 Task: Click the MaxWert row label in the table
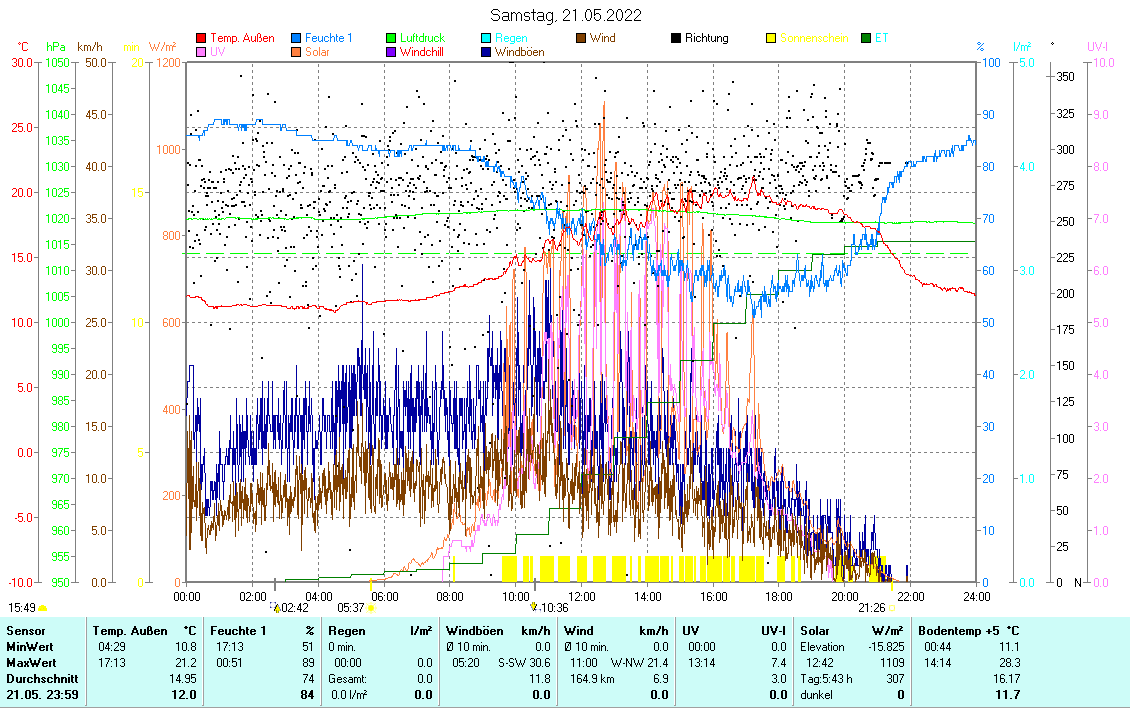(29, 663)
